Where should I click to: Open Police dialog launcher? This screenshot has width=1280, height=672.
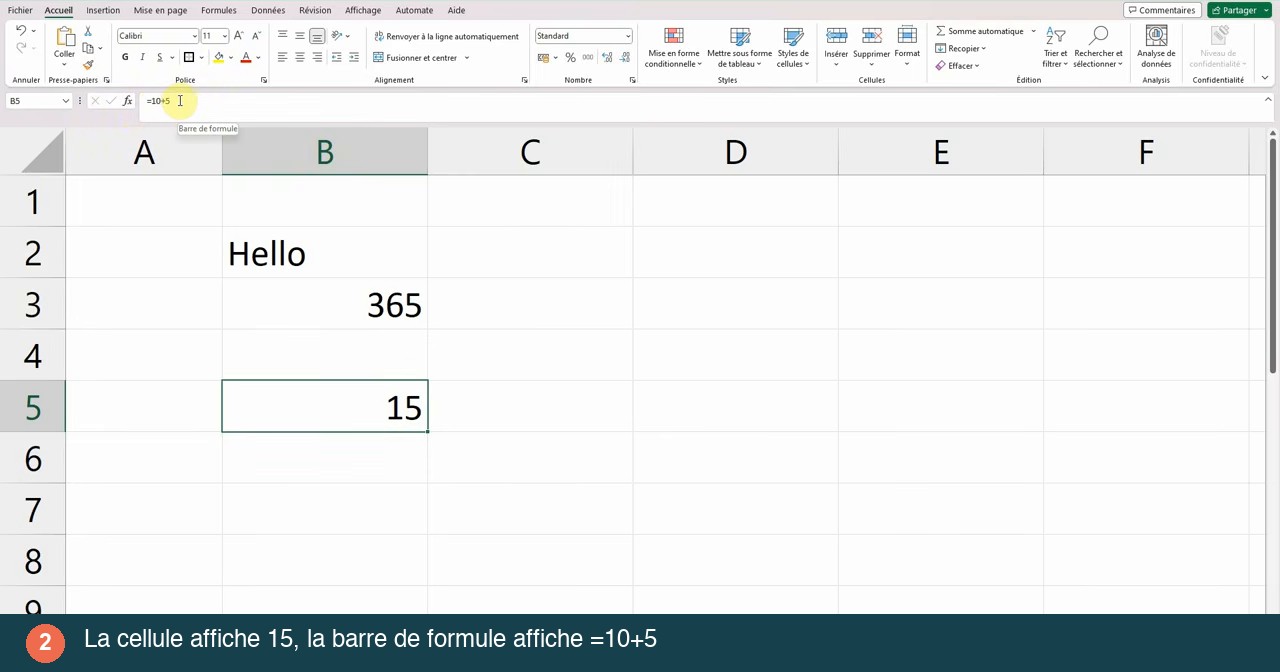point(264,80)
